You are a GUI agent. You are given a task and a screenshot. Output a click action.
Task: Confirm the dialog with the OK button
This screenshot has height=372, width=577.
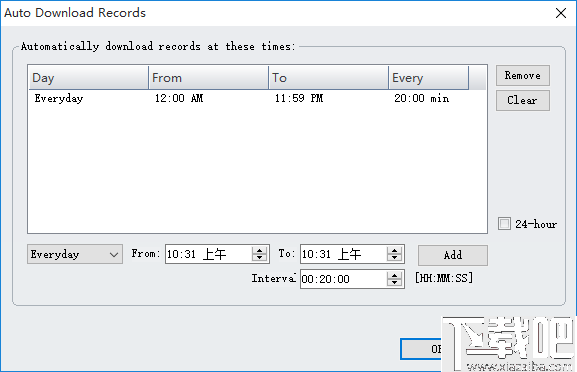click(421, 349)
